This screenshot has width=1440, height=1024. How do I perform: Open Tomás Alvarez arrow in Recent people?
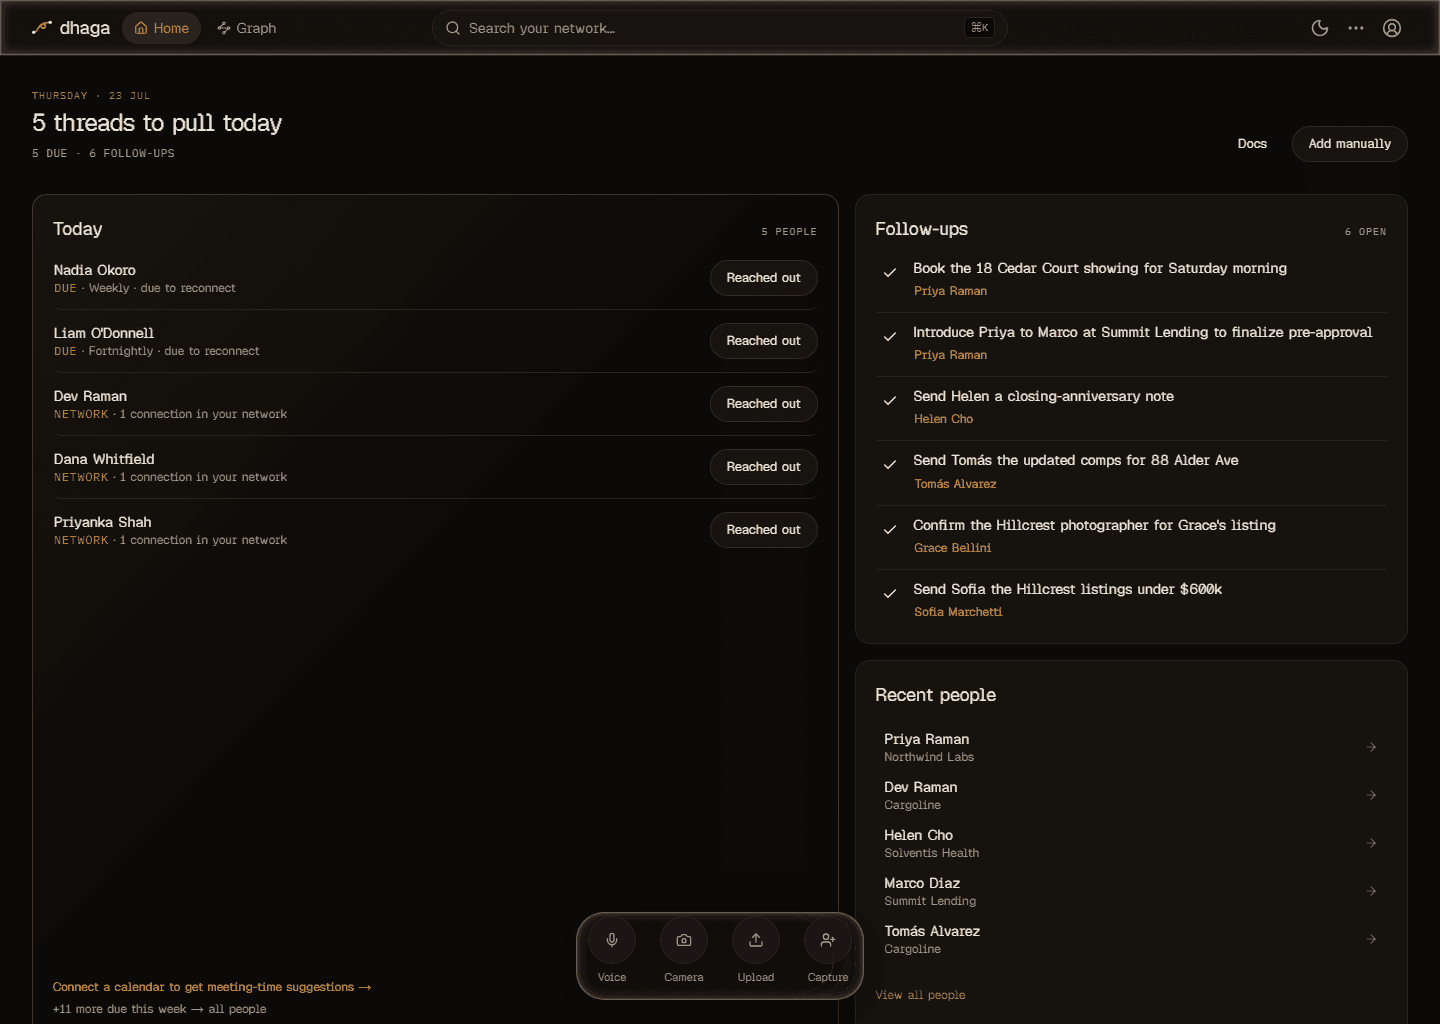[x=1371, y=939]
